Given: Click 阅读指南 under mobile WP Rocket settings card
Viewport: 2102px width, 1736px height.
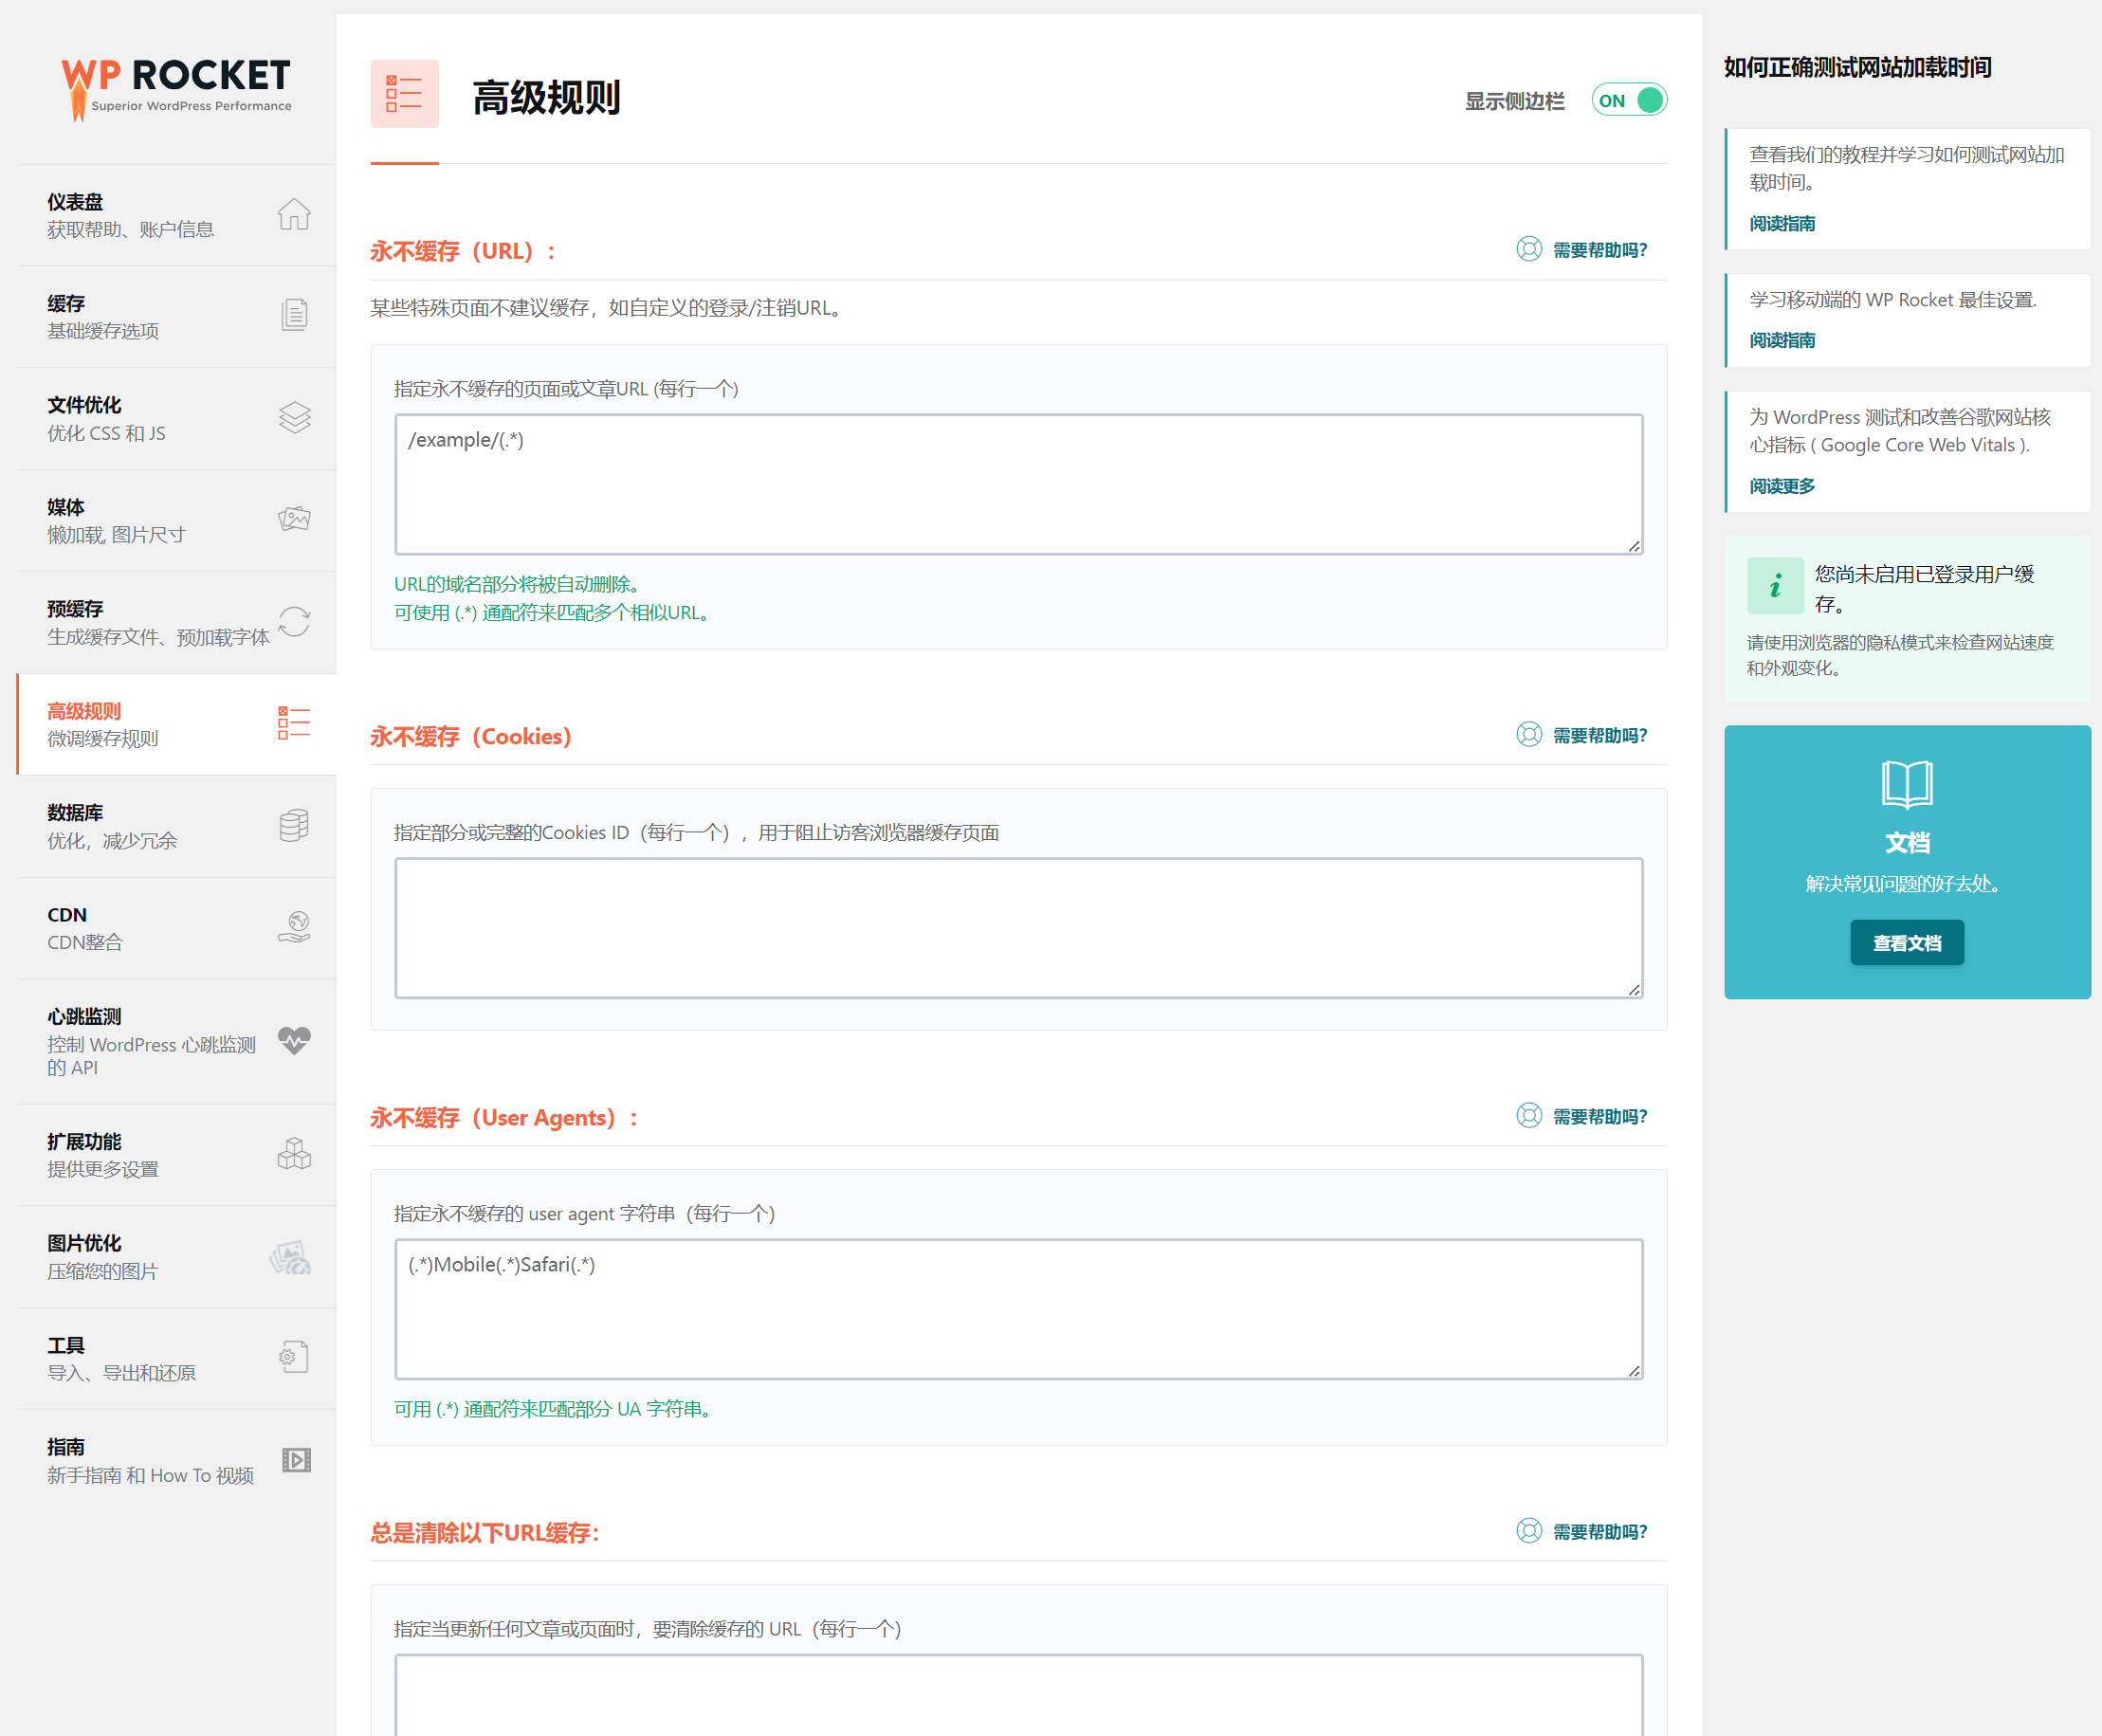Looking at the screenshot, I should pyautogui.click(x=1782, y=340).
